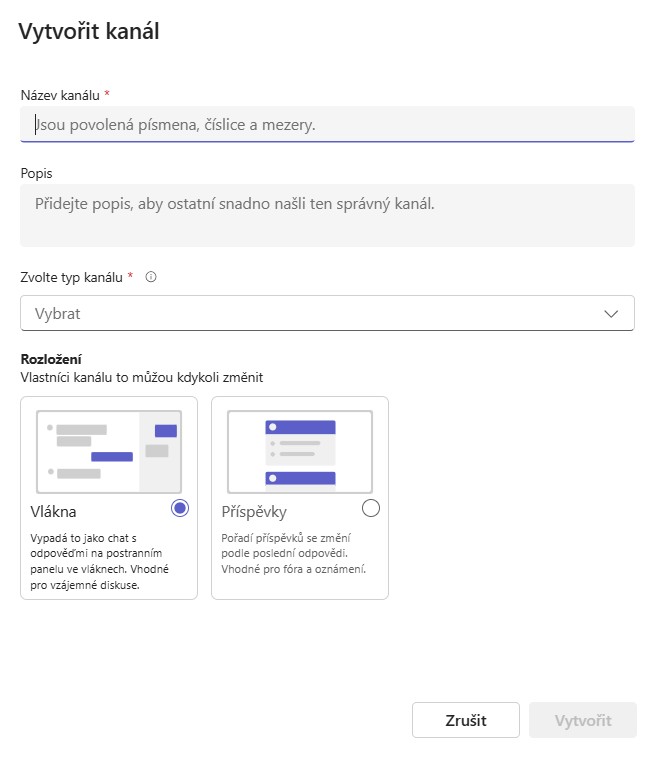Click into the Popis description text area
The image size is (656, 765).
[327, 215]
